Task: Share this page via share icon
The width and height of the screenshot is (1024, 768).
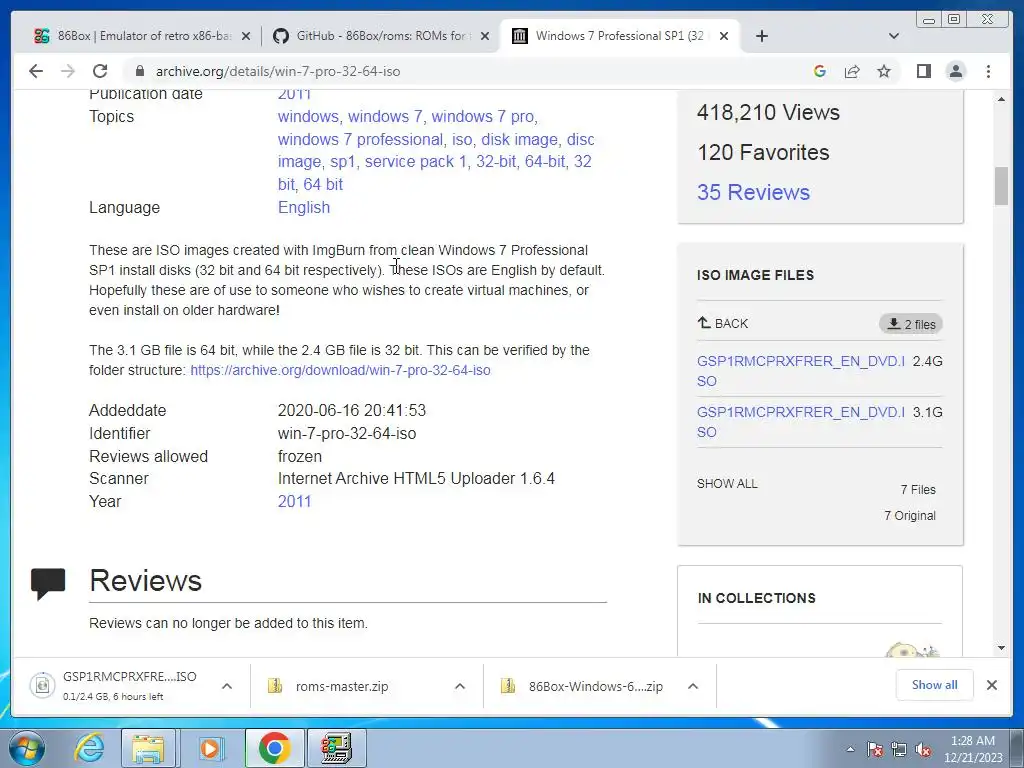Action: click(852, 71)
